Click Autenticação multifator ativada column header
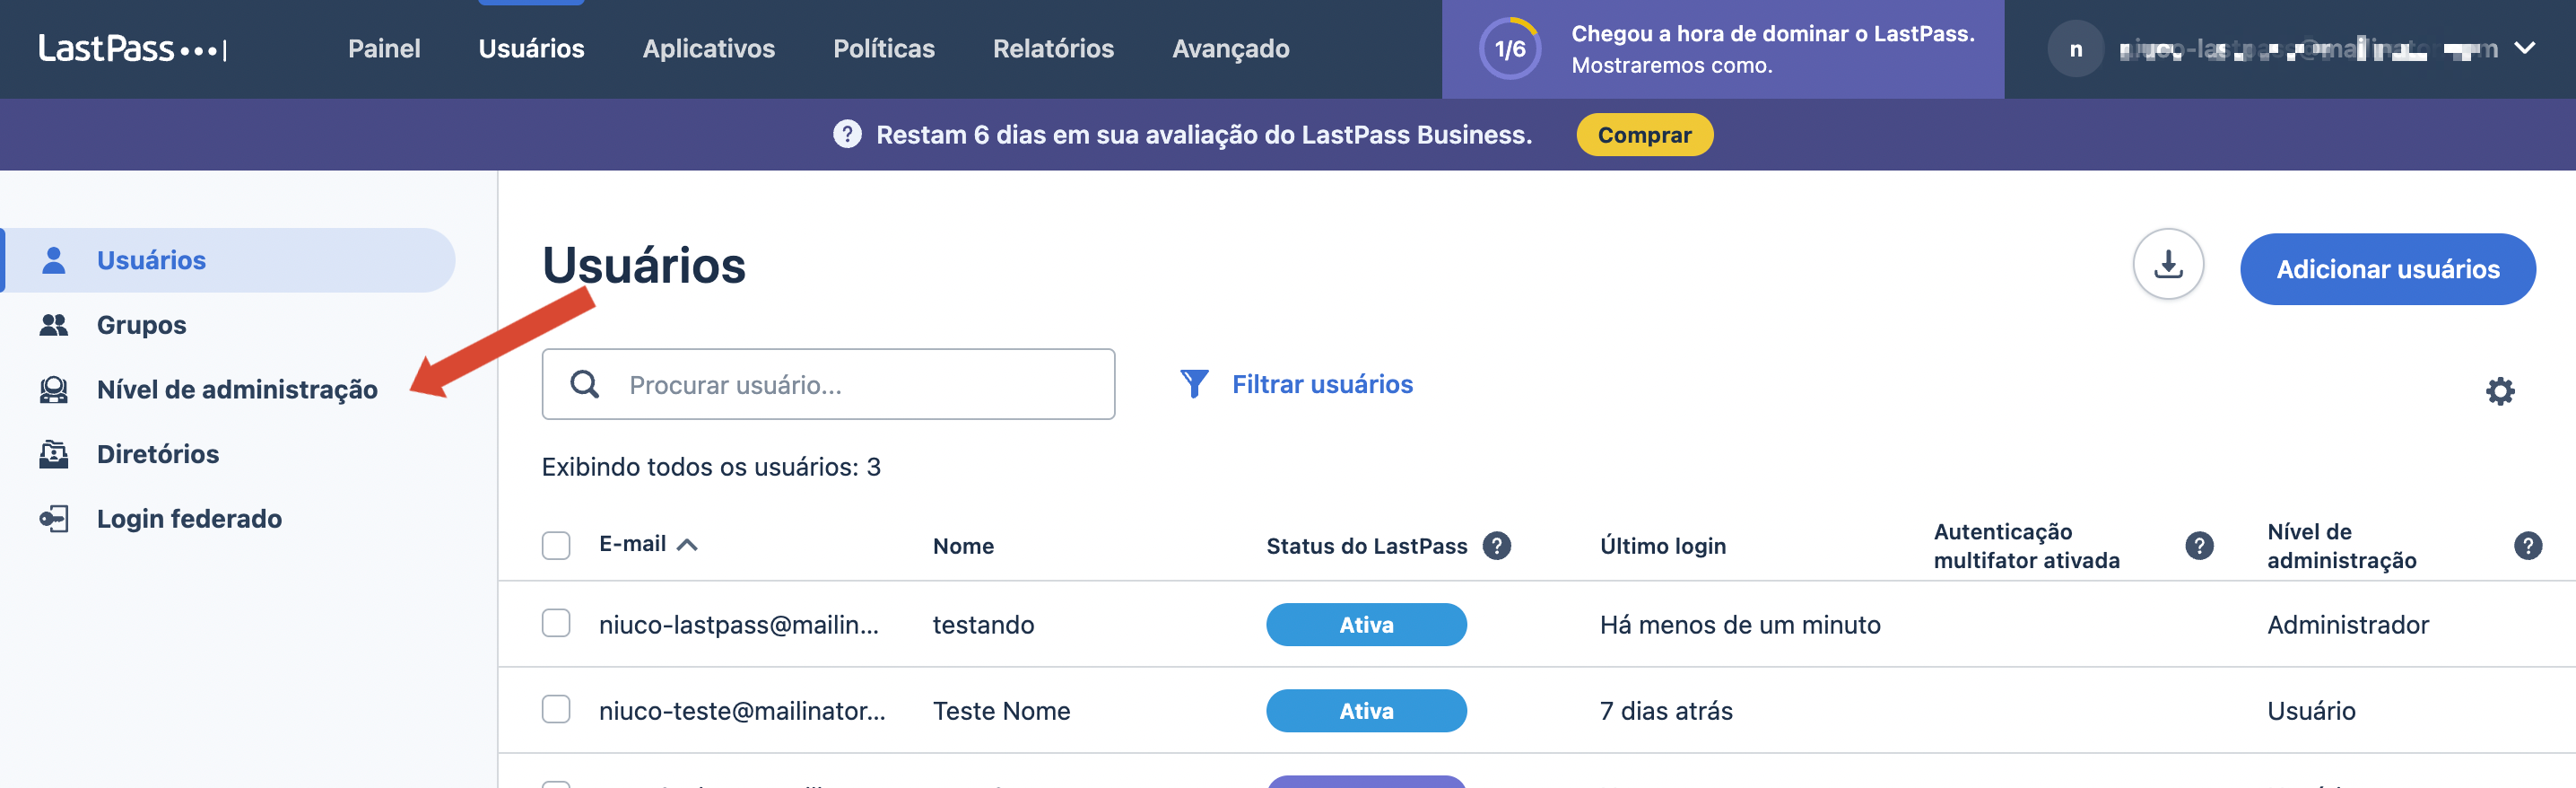The width and height of the screenshot is (2576, 788). pos(2026,546)
